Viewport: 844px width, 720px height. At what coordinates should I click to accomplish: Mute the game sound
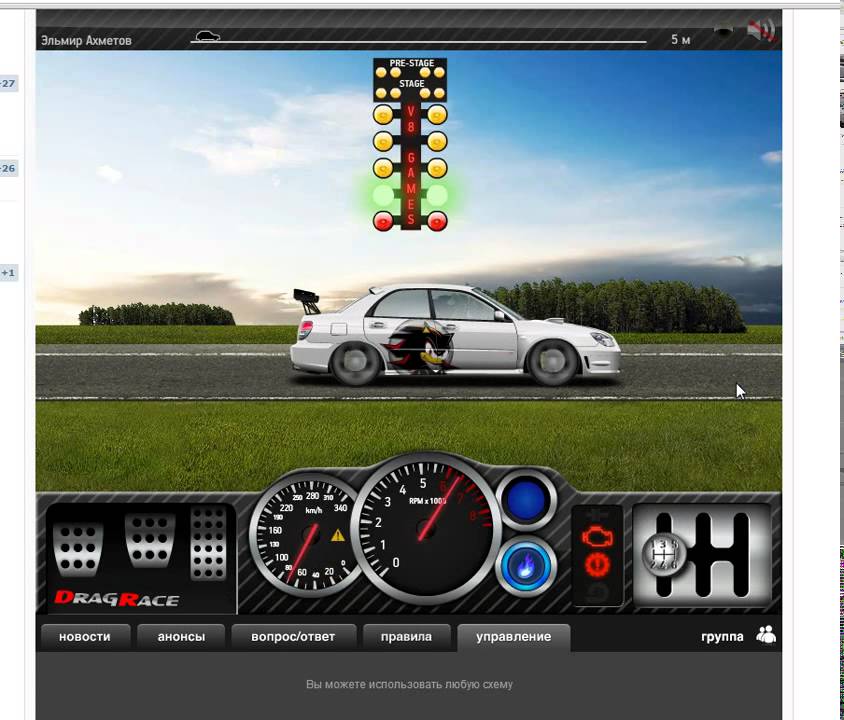click(761, 31)
